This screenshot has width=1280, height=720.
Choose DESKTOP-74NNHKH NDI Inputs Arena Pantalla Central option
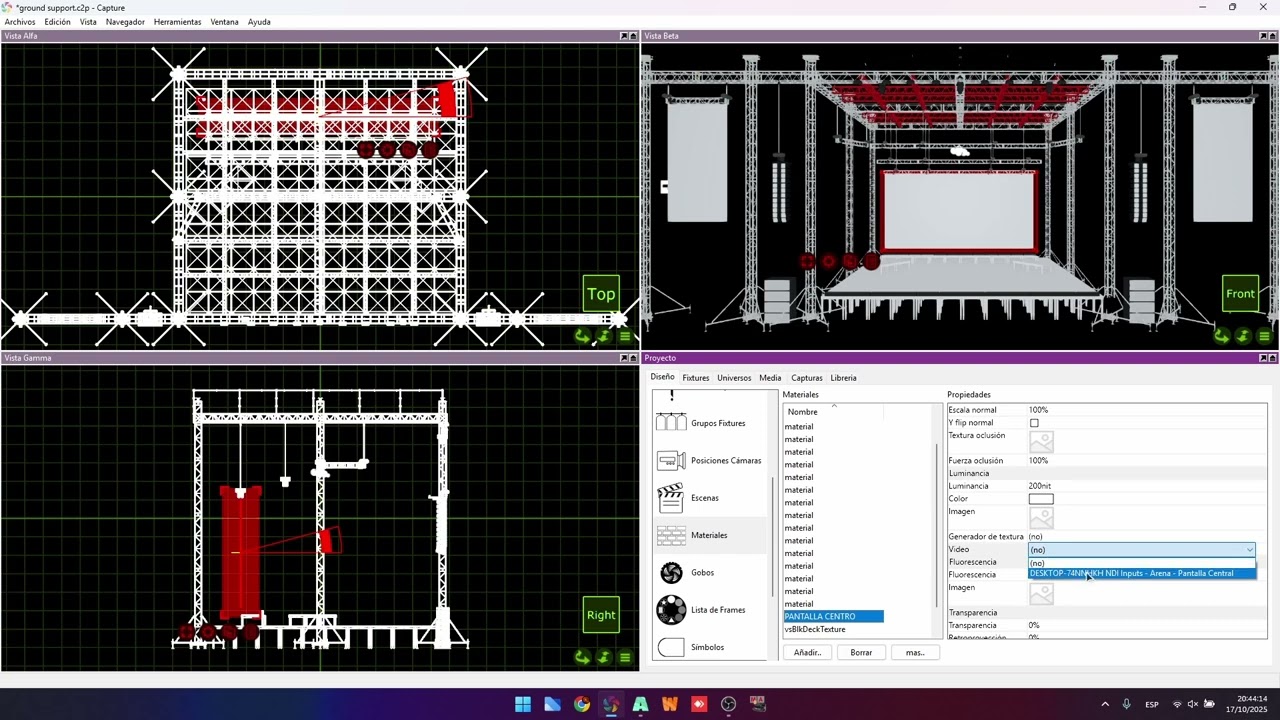point(1141,573)
